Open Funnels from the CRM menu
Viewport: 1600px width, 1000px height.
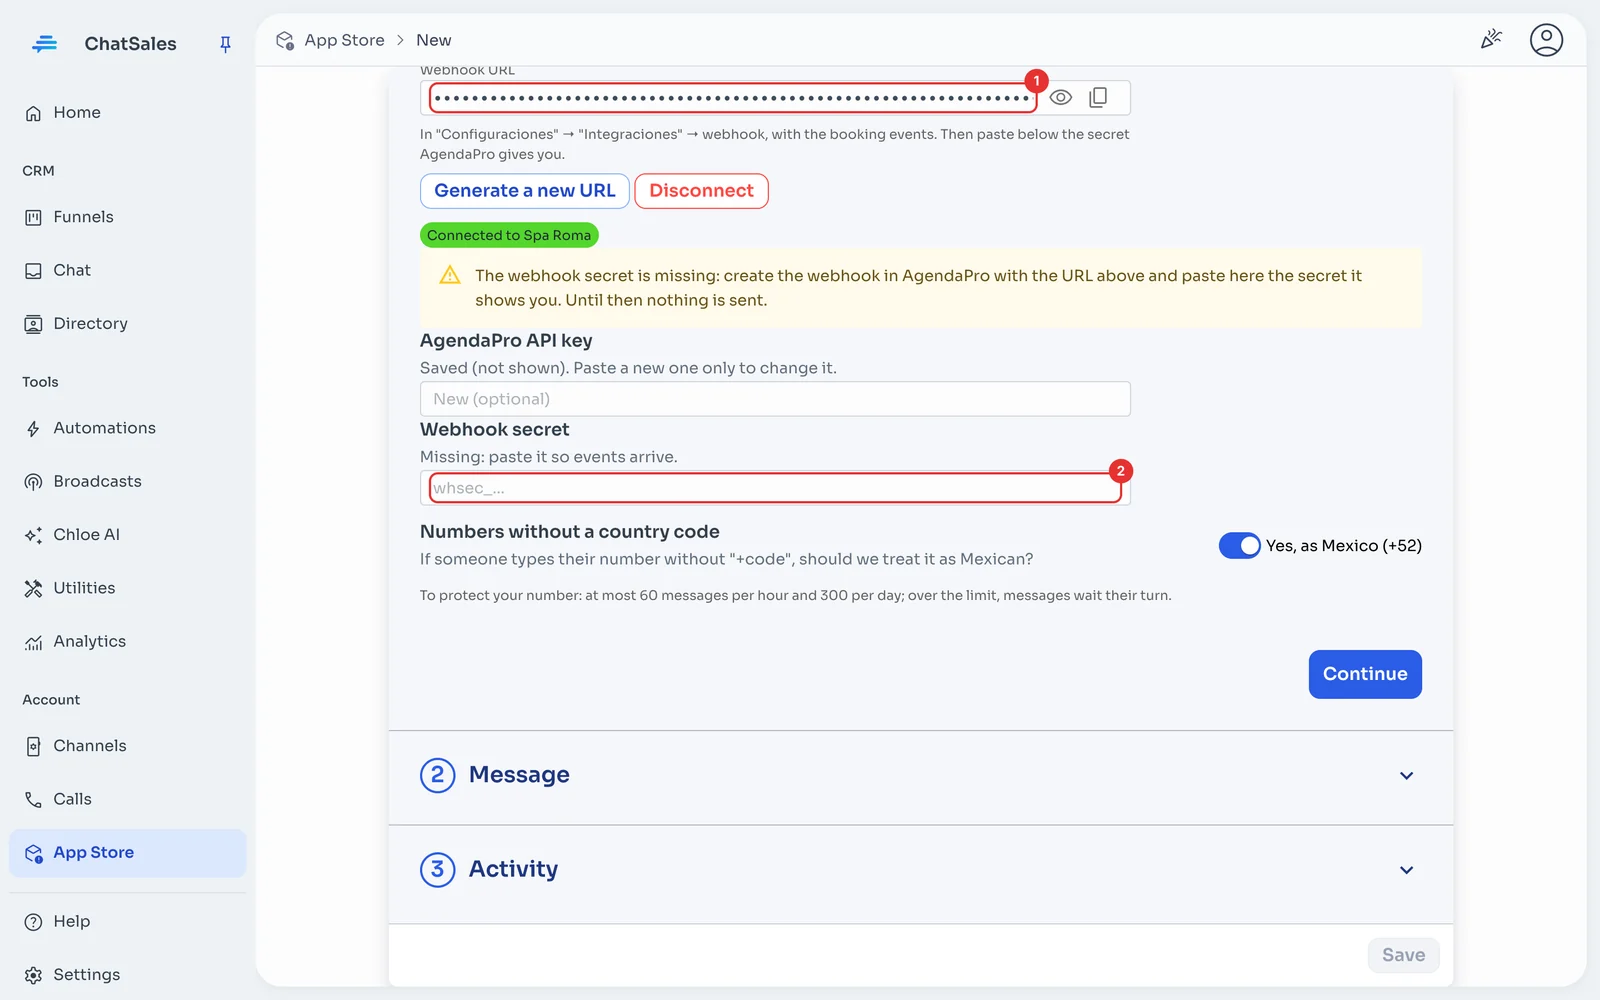point(127,217)
